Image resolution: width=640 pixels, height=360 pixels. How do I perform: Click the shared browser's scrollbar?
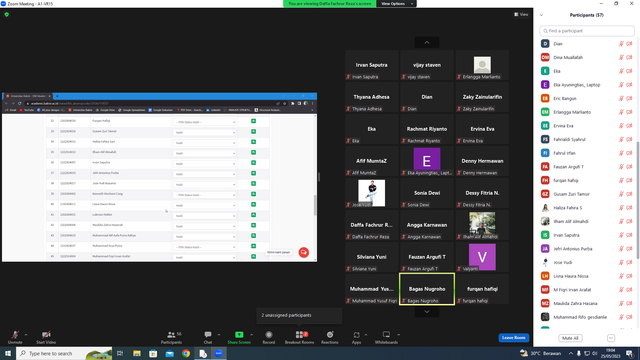click(315, 204)
